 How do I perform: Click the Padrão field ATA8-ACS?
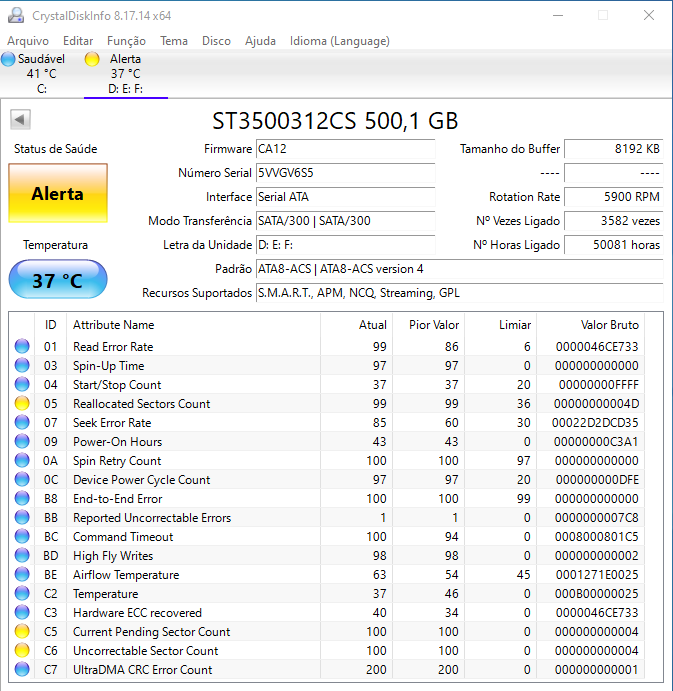[460, 269]
